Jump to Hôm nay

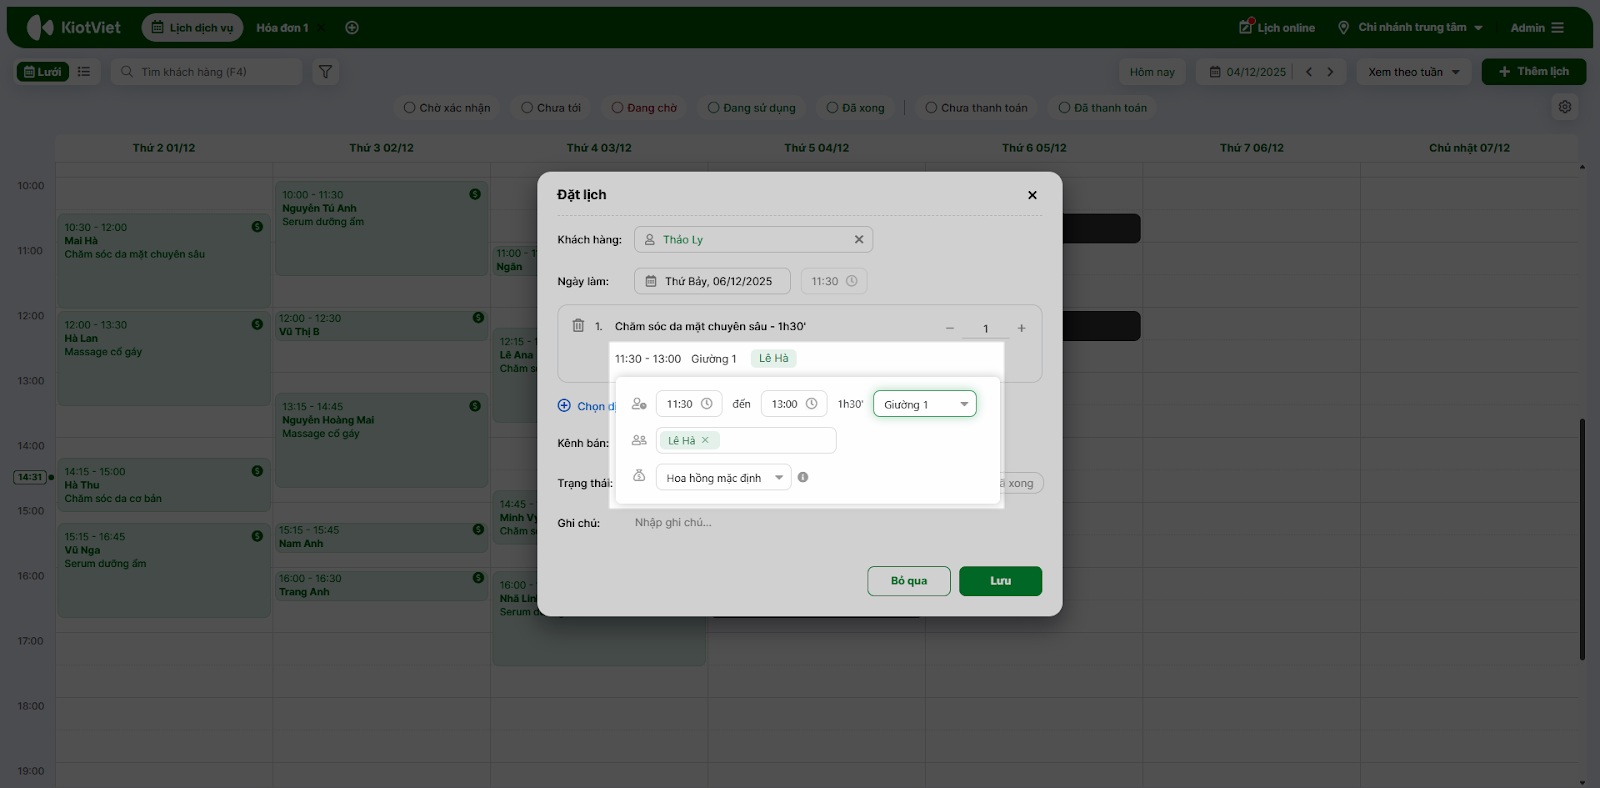coord(1152,72)
